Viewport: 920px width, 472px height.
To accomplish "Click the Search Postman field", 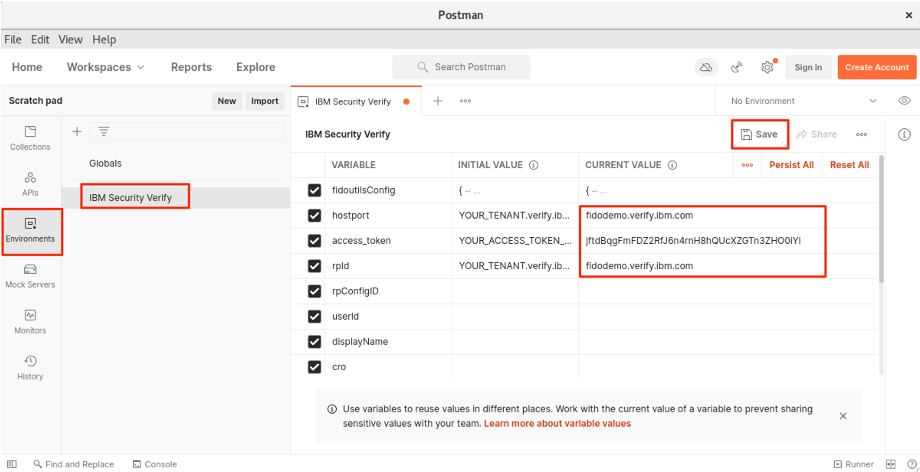I will pyautogui.click(x=461, y=68).
